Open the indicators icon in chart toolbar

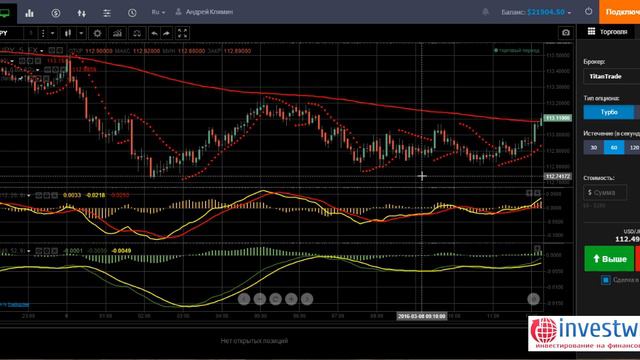click(117, 33)
